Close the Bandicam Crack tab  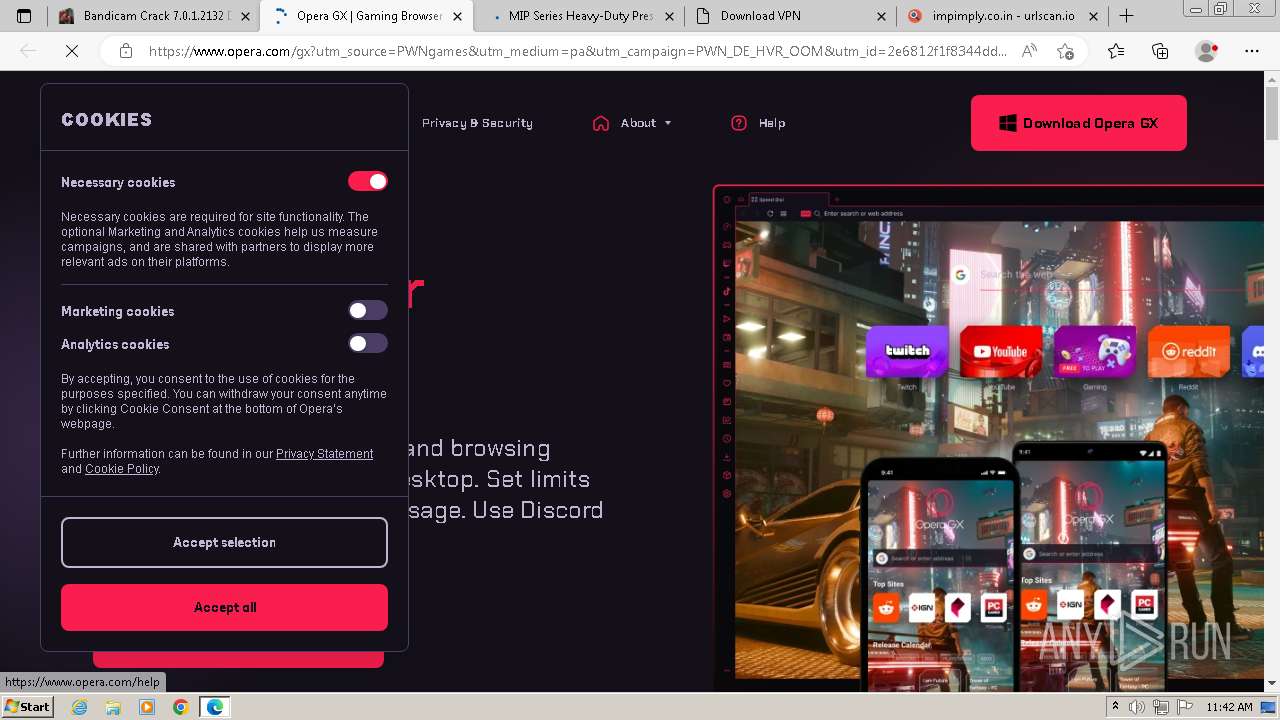pyautogui.click(x=245, y=16)
